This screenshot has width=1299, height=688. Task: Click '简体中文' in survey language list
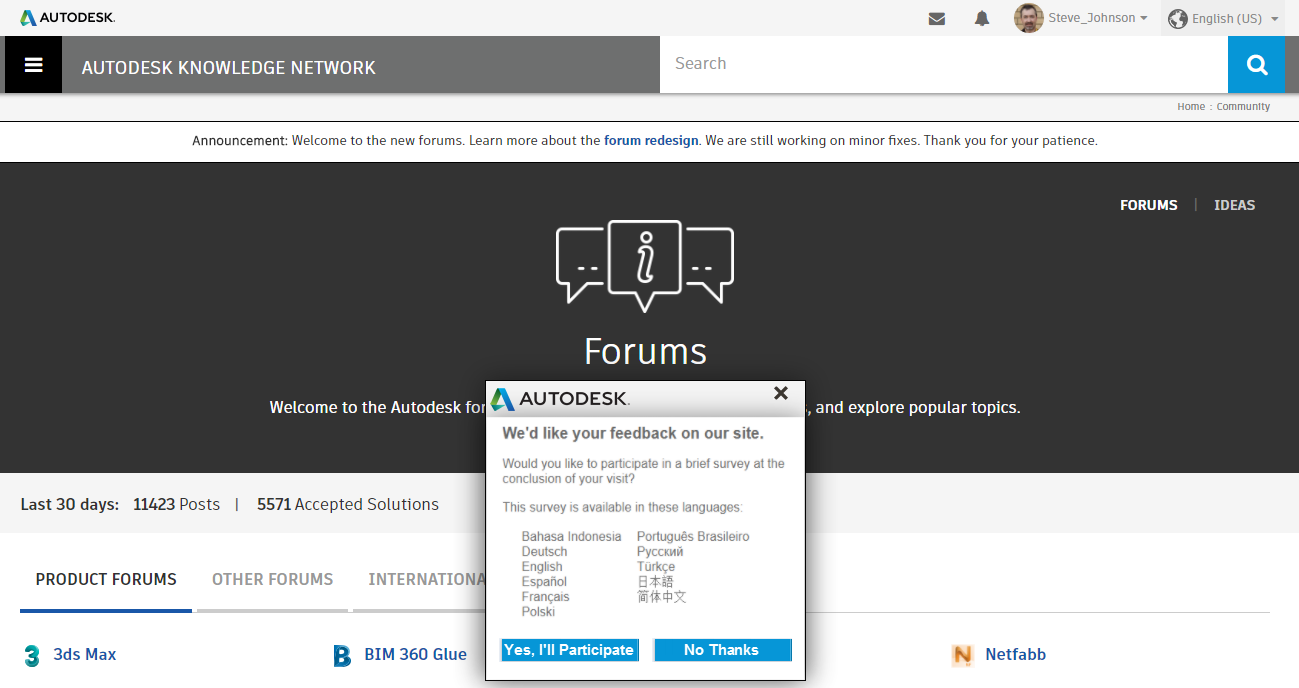[x=662, y=597]
